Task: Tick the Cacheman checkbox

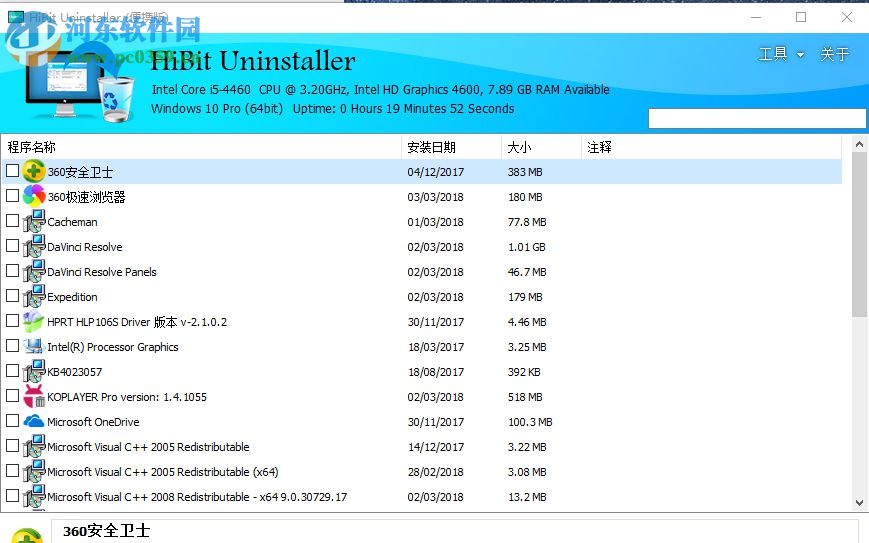Action: (12, 221)
